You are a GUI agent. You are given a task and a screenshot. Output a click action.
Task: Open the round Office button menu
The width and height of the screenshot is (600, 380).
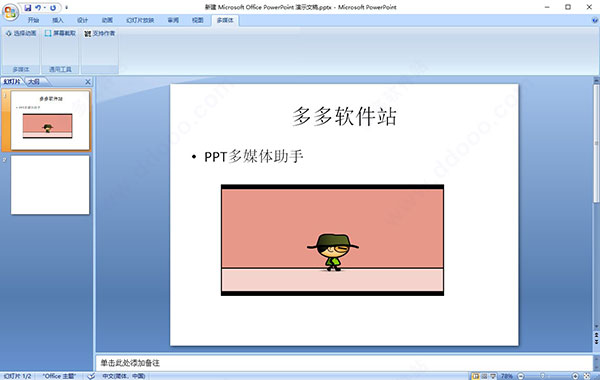10,11
